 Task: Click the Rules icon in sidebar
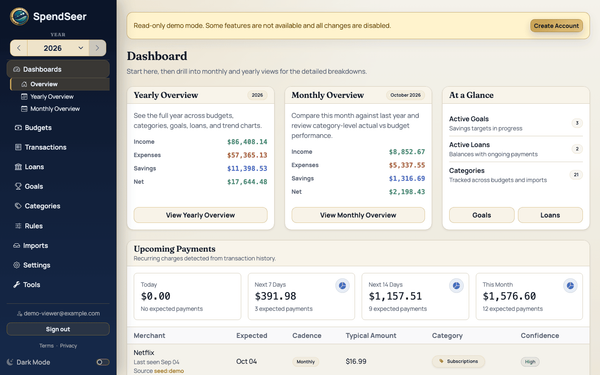pos(18,226)
